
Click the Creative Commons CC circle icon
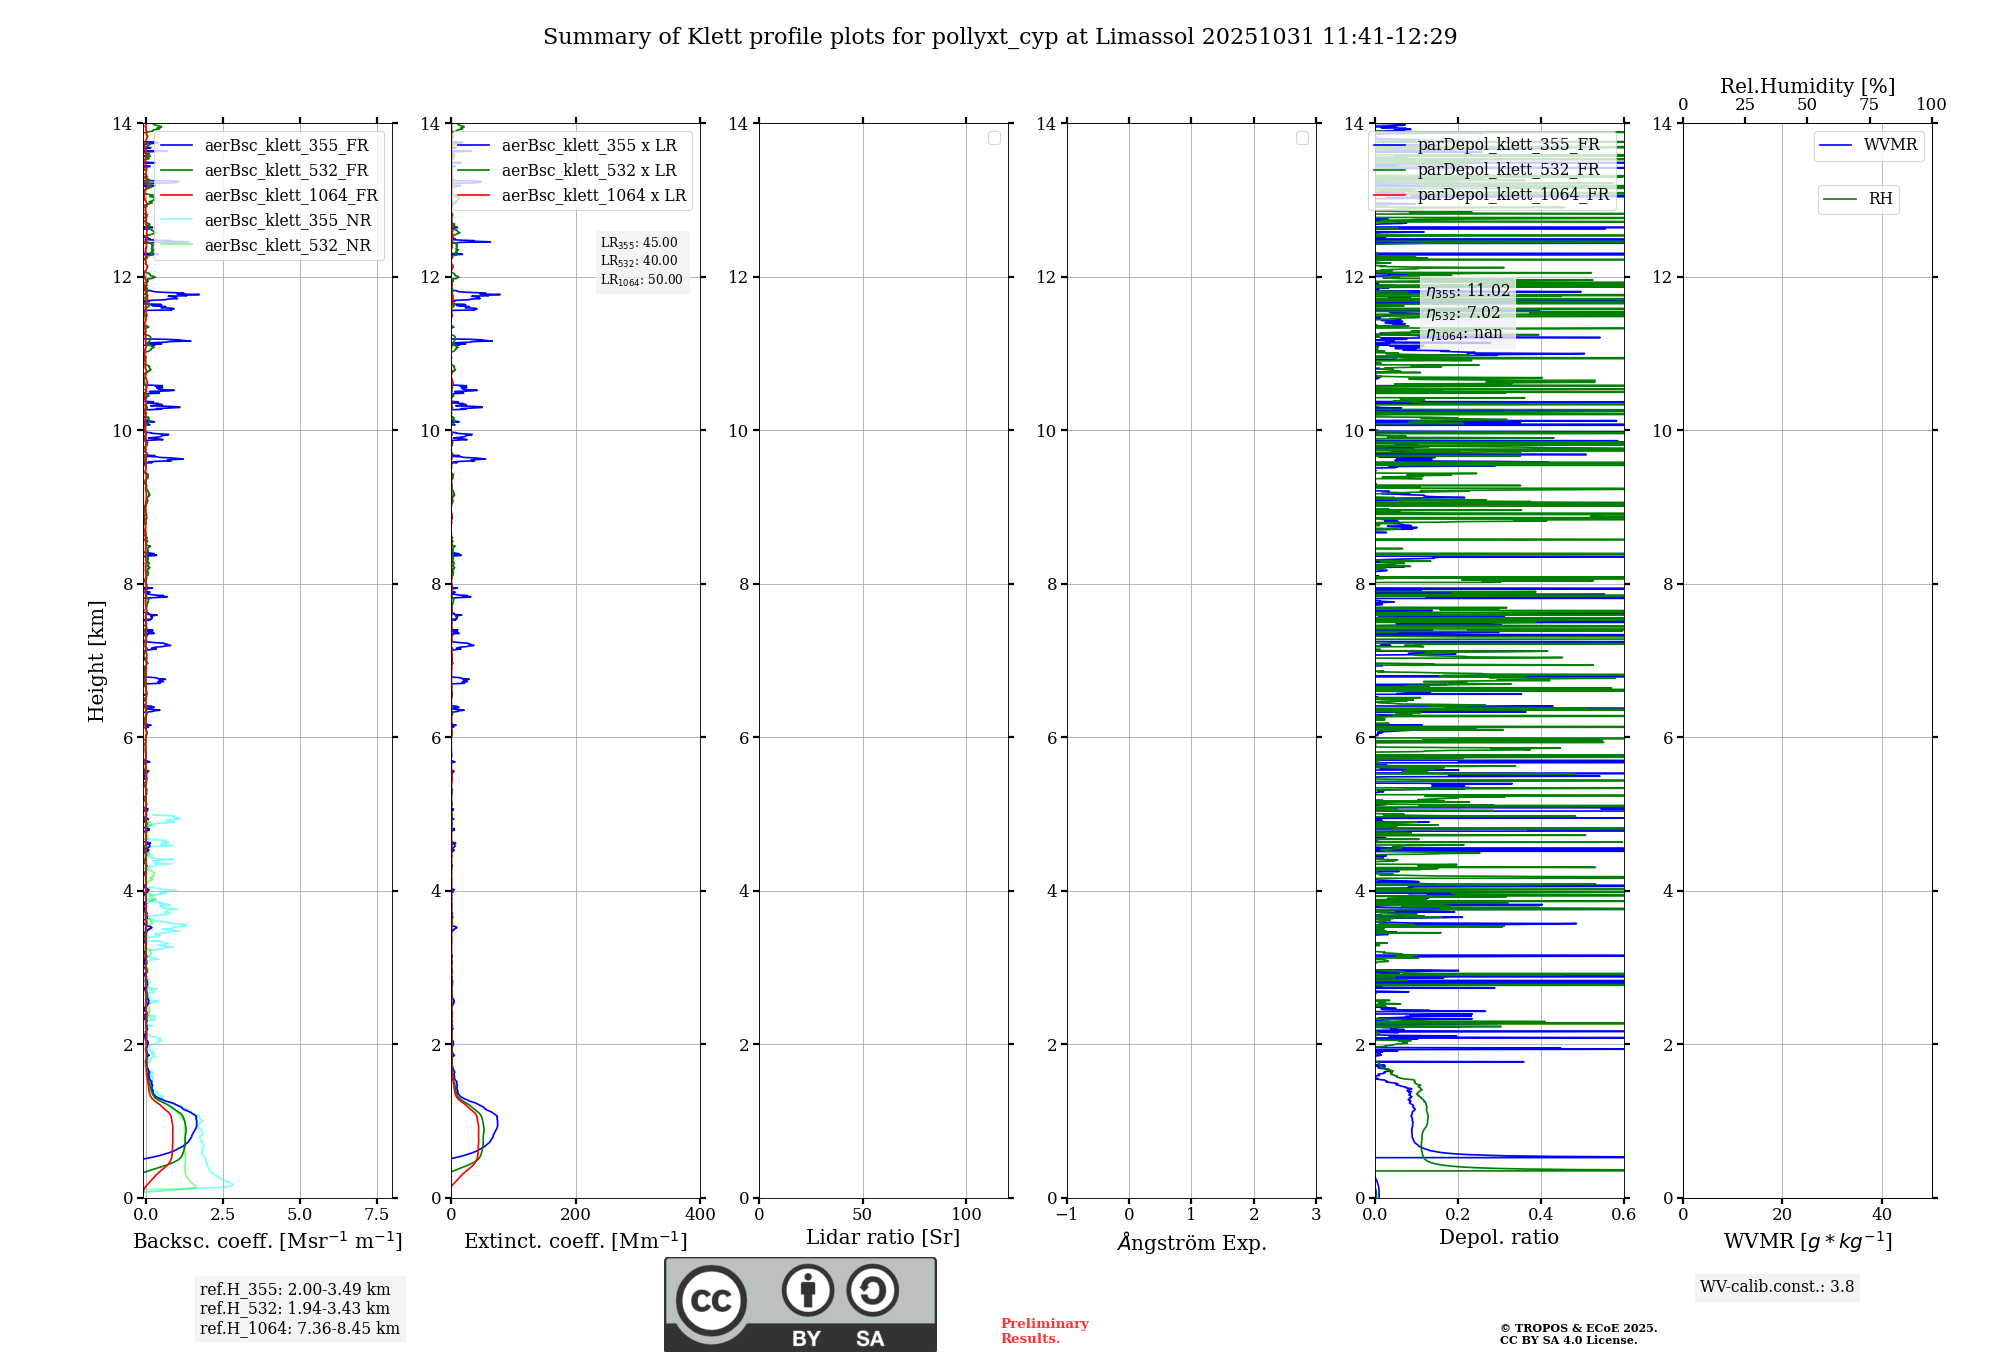tap(711, 1300)
